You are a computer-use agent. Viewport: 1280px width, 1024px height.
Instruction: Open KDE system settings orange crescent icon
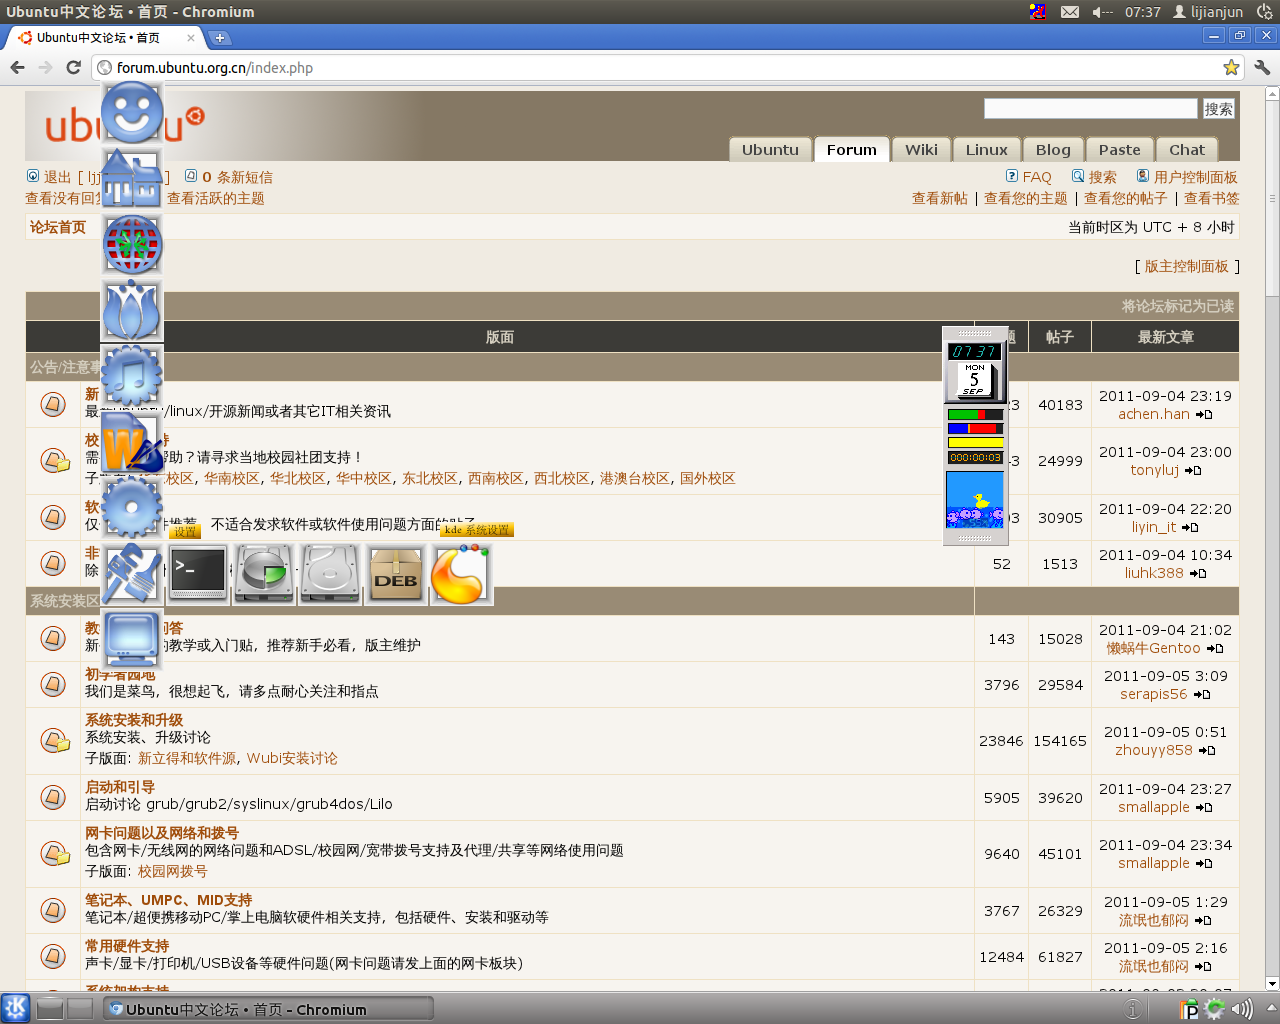pos(461,574)
